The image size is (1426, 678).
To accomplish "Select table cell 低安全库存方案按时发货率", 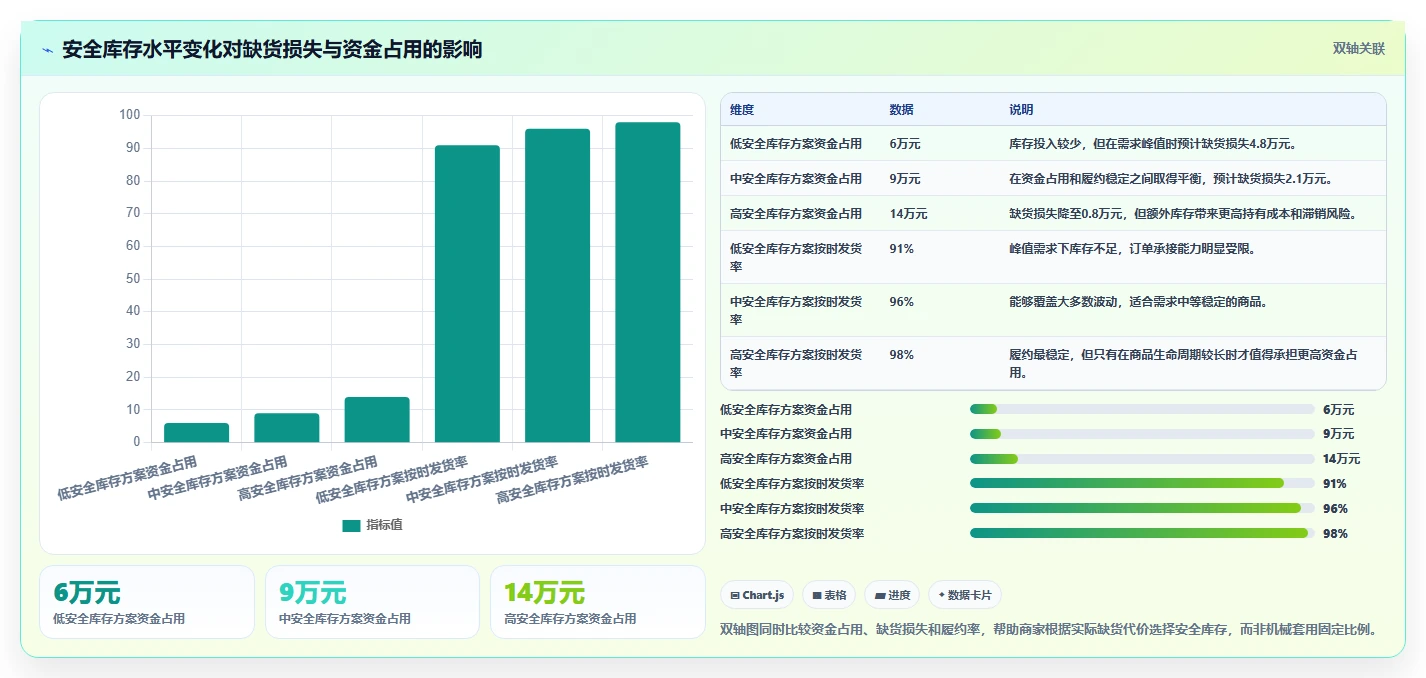I will (x=796, y=257).
